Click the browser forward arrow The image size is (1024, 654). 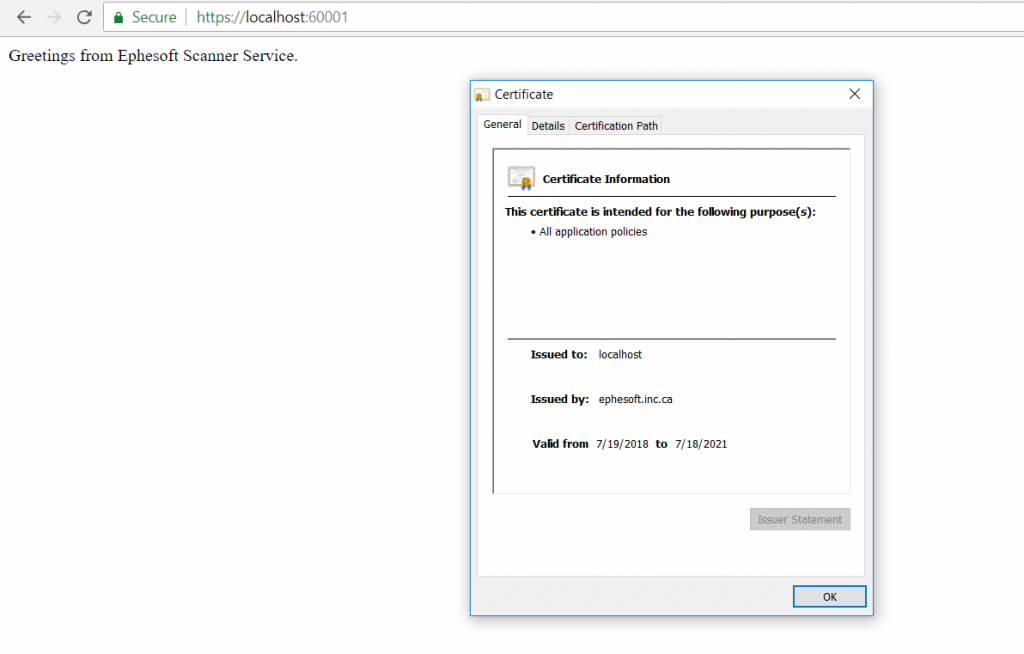point(54,17)
